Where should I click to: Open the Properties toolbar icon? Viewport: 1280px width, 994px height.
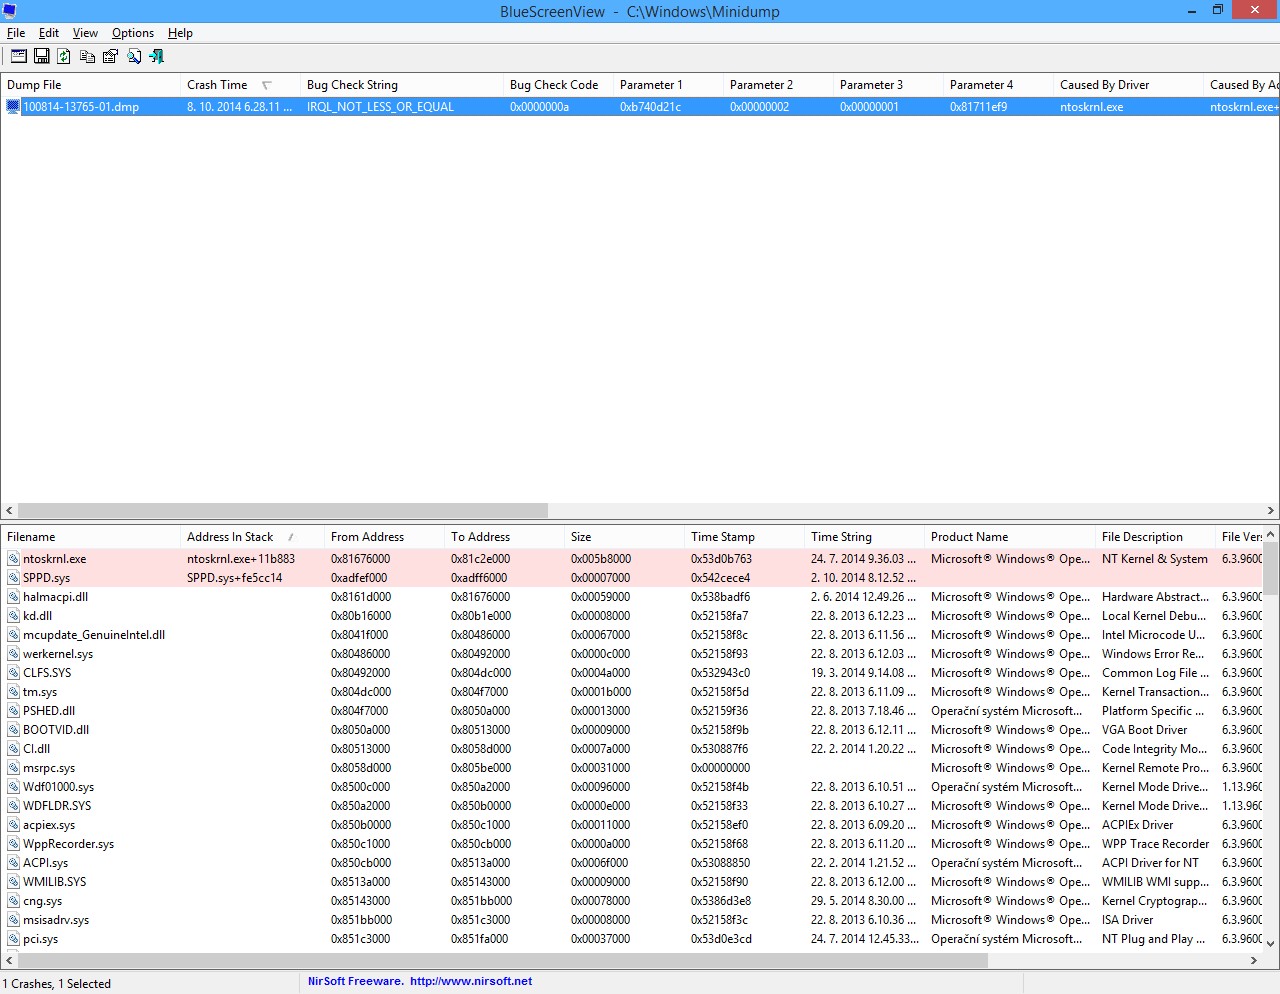[110, 56]
